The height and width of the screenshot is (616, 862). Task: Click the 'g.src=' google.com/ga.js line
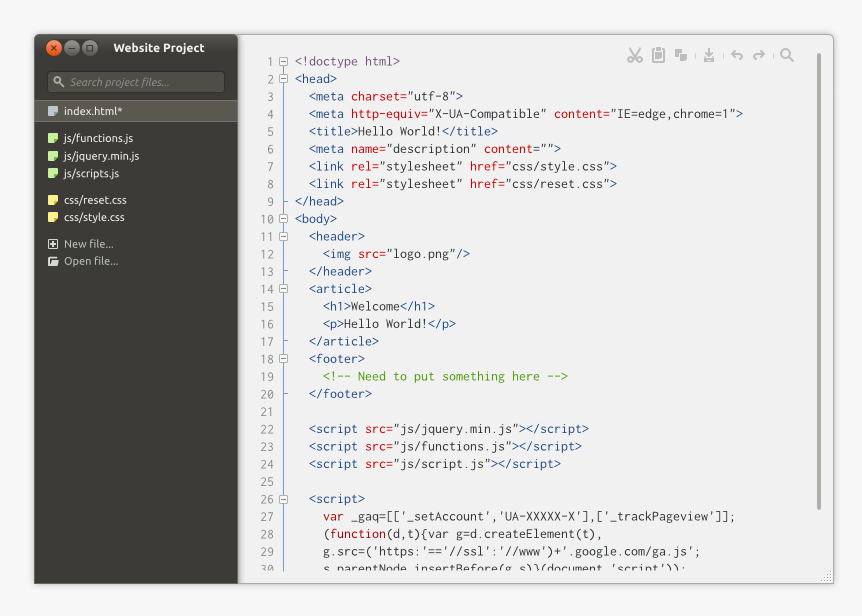[x=512, y=552]
